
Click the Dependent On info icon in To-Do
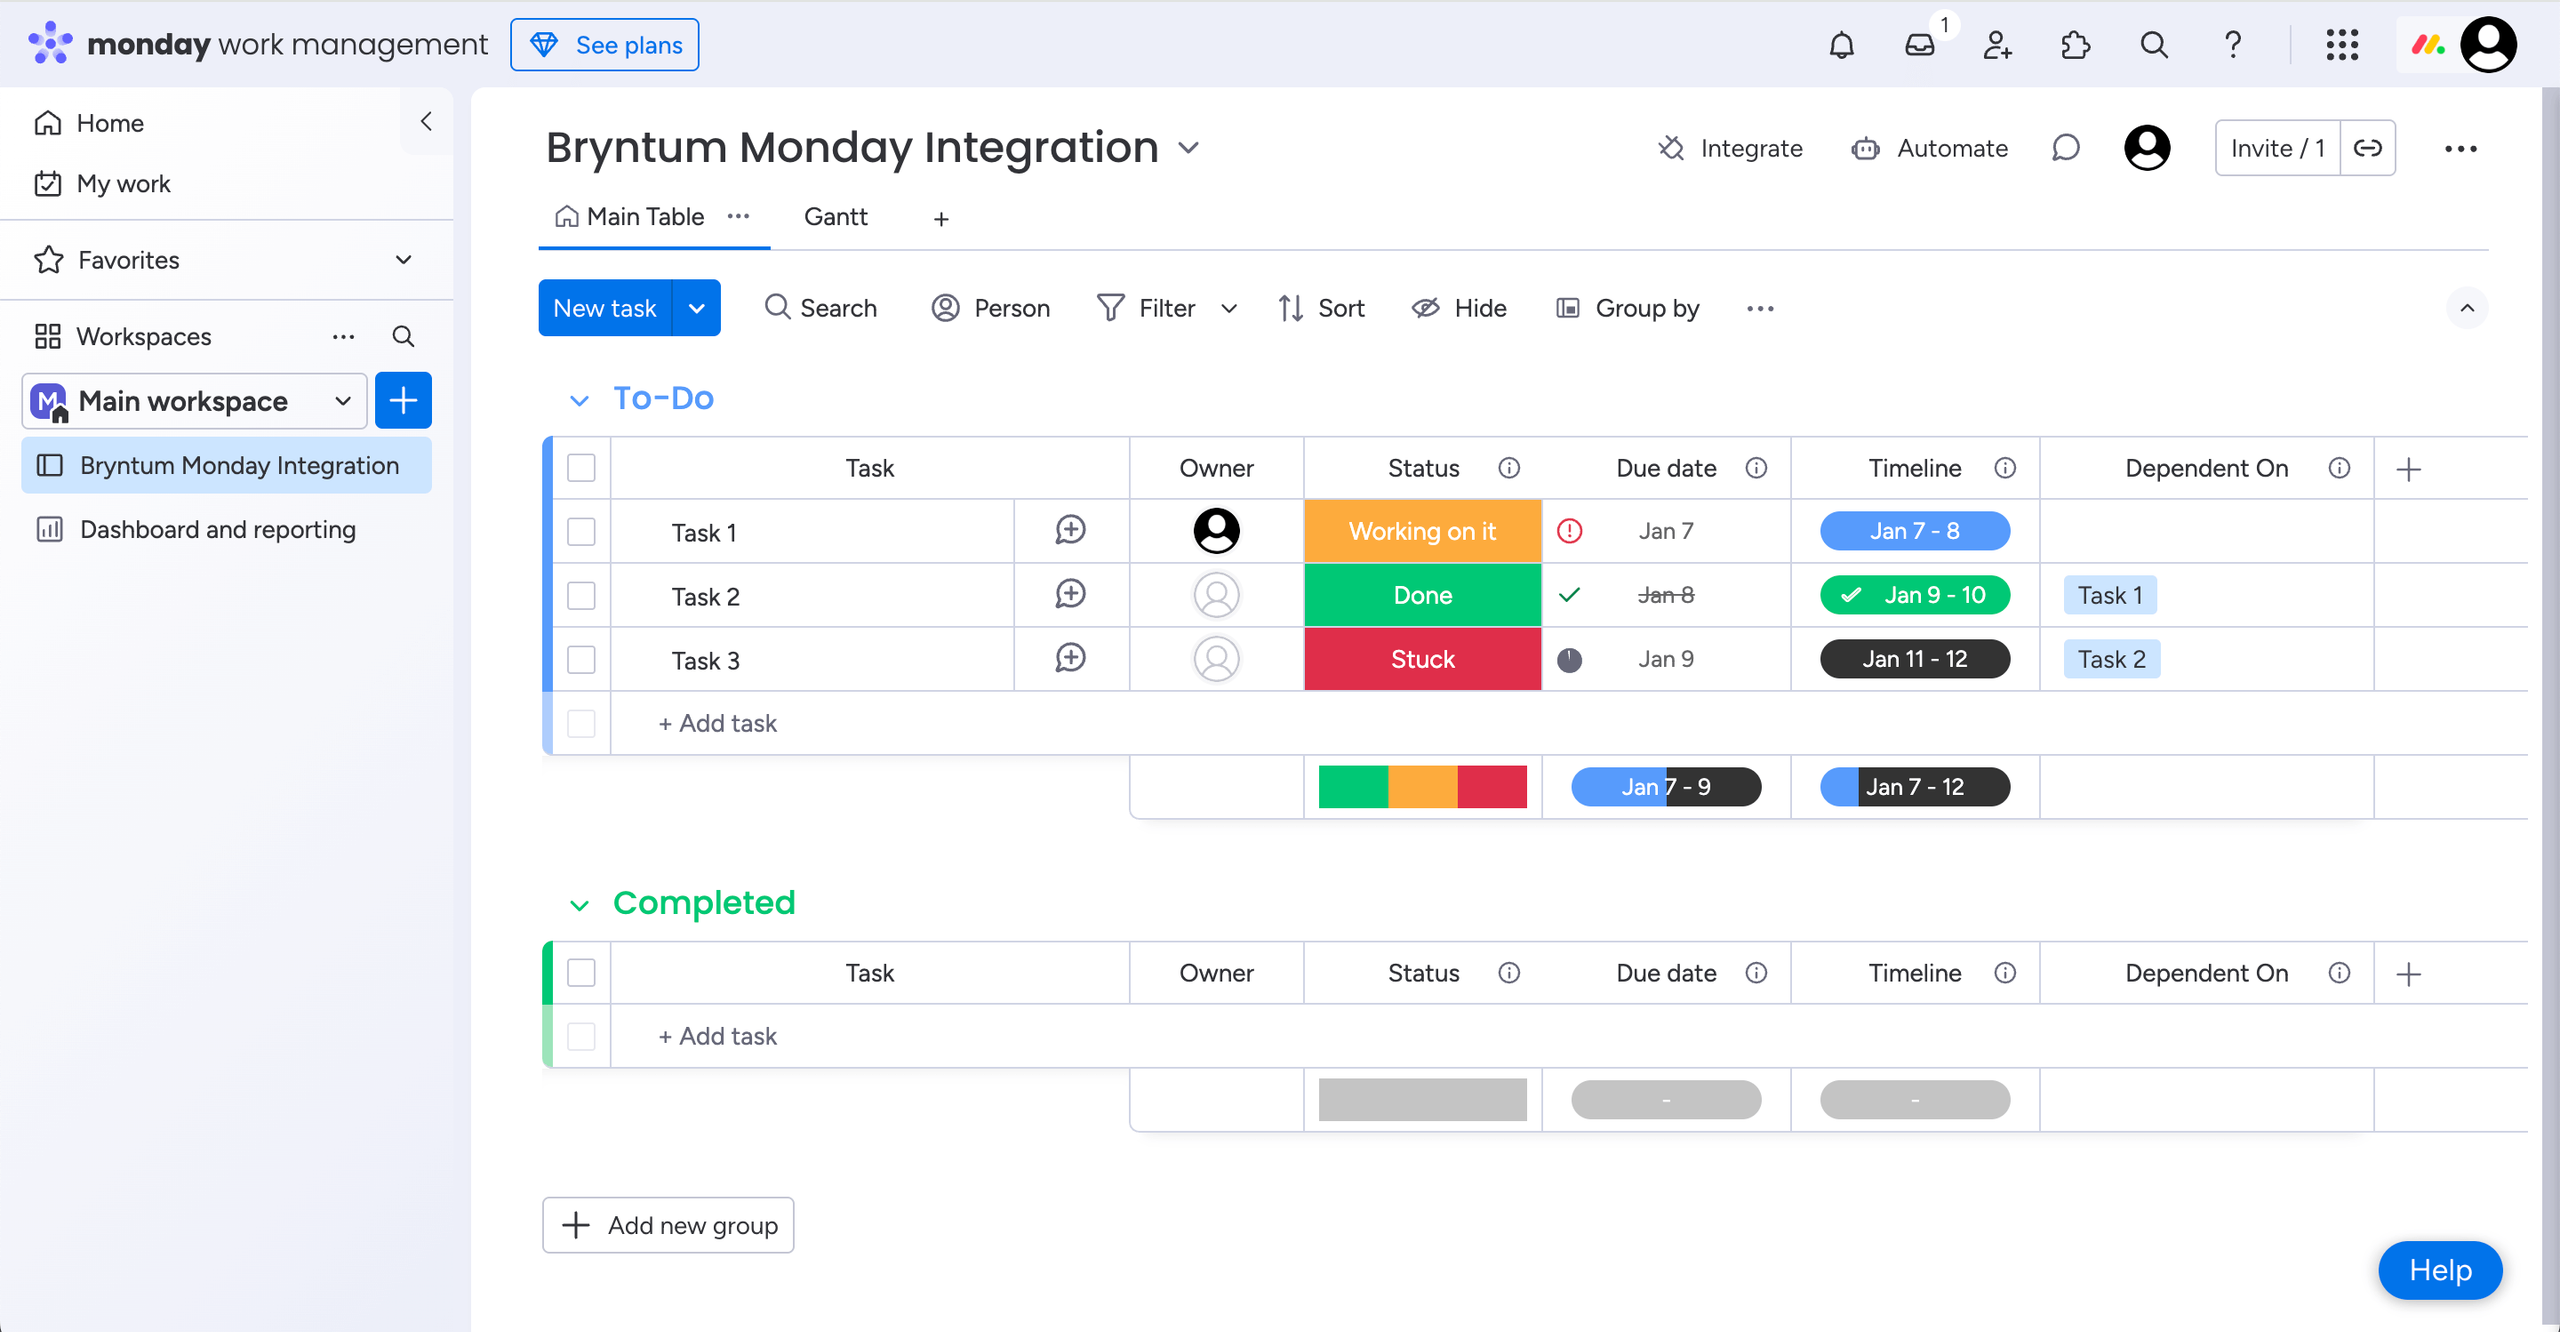[2339, 468]
